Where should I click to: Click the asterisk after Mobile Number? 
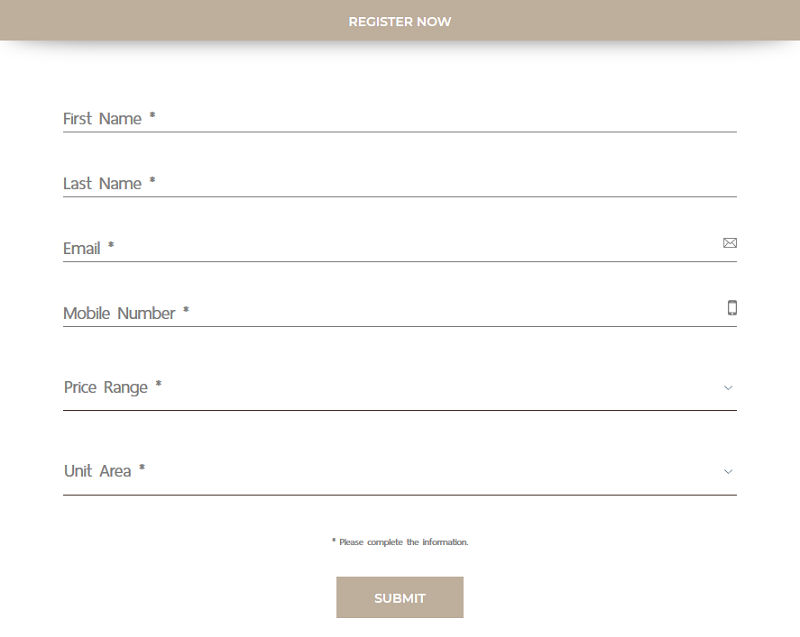pos(186,310)
